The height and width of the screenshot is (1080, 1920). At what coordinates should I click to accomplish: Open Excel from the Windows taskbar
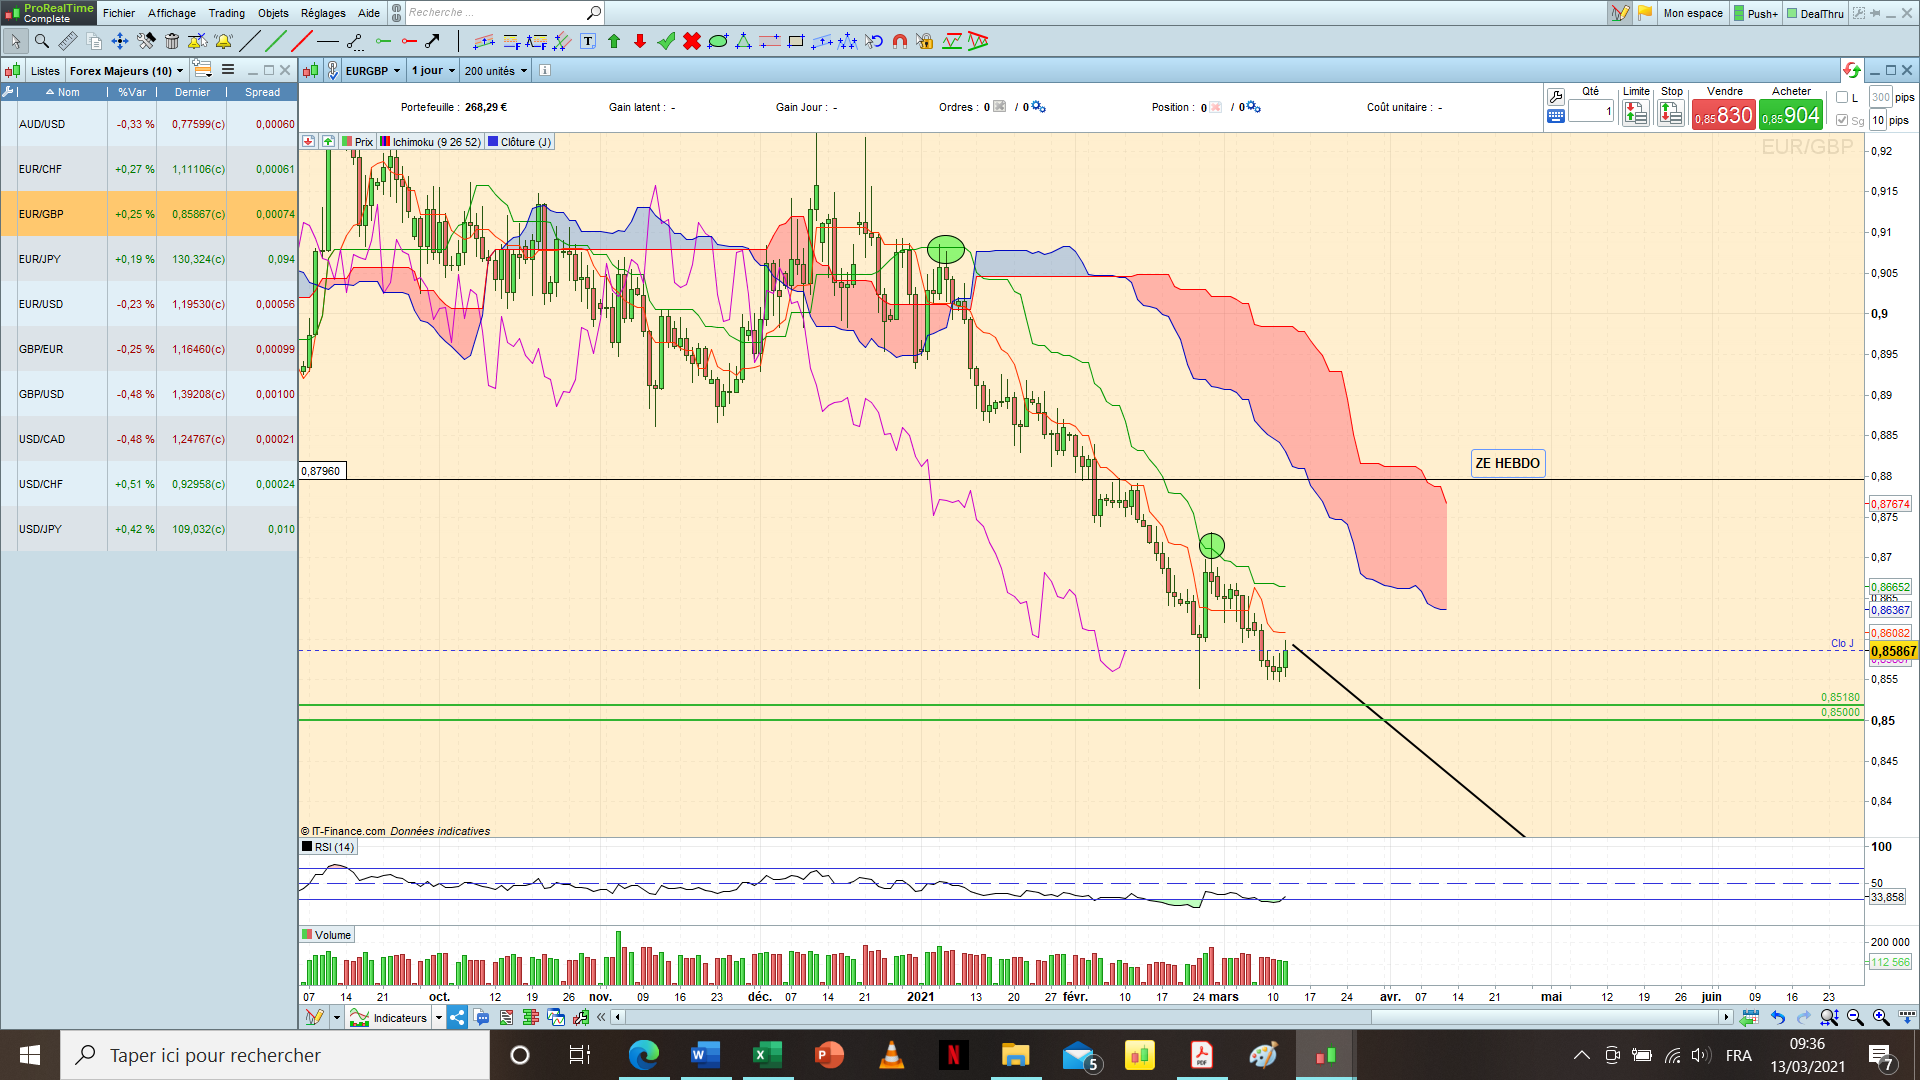pyautogui.click(x=767, y=1055)
